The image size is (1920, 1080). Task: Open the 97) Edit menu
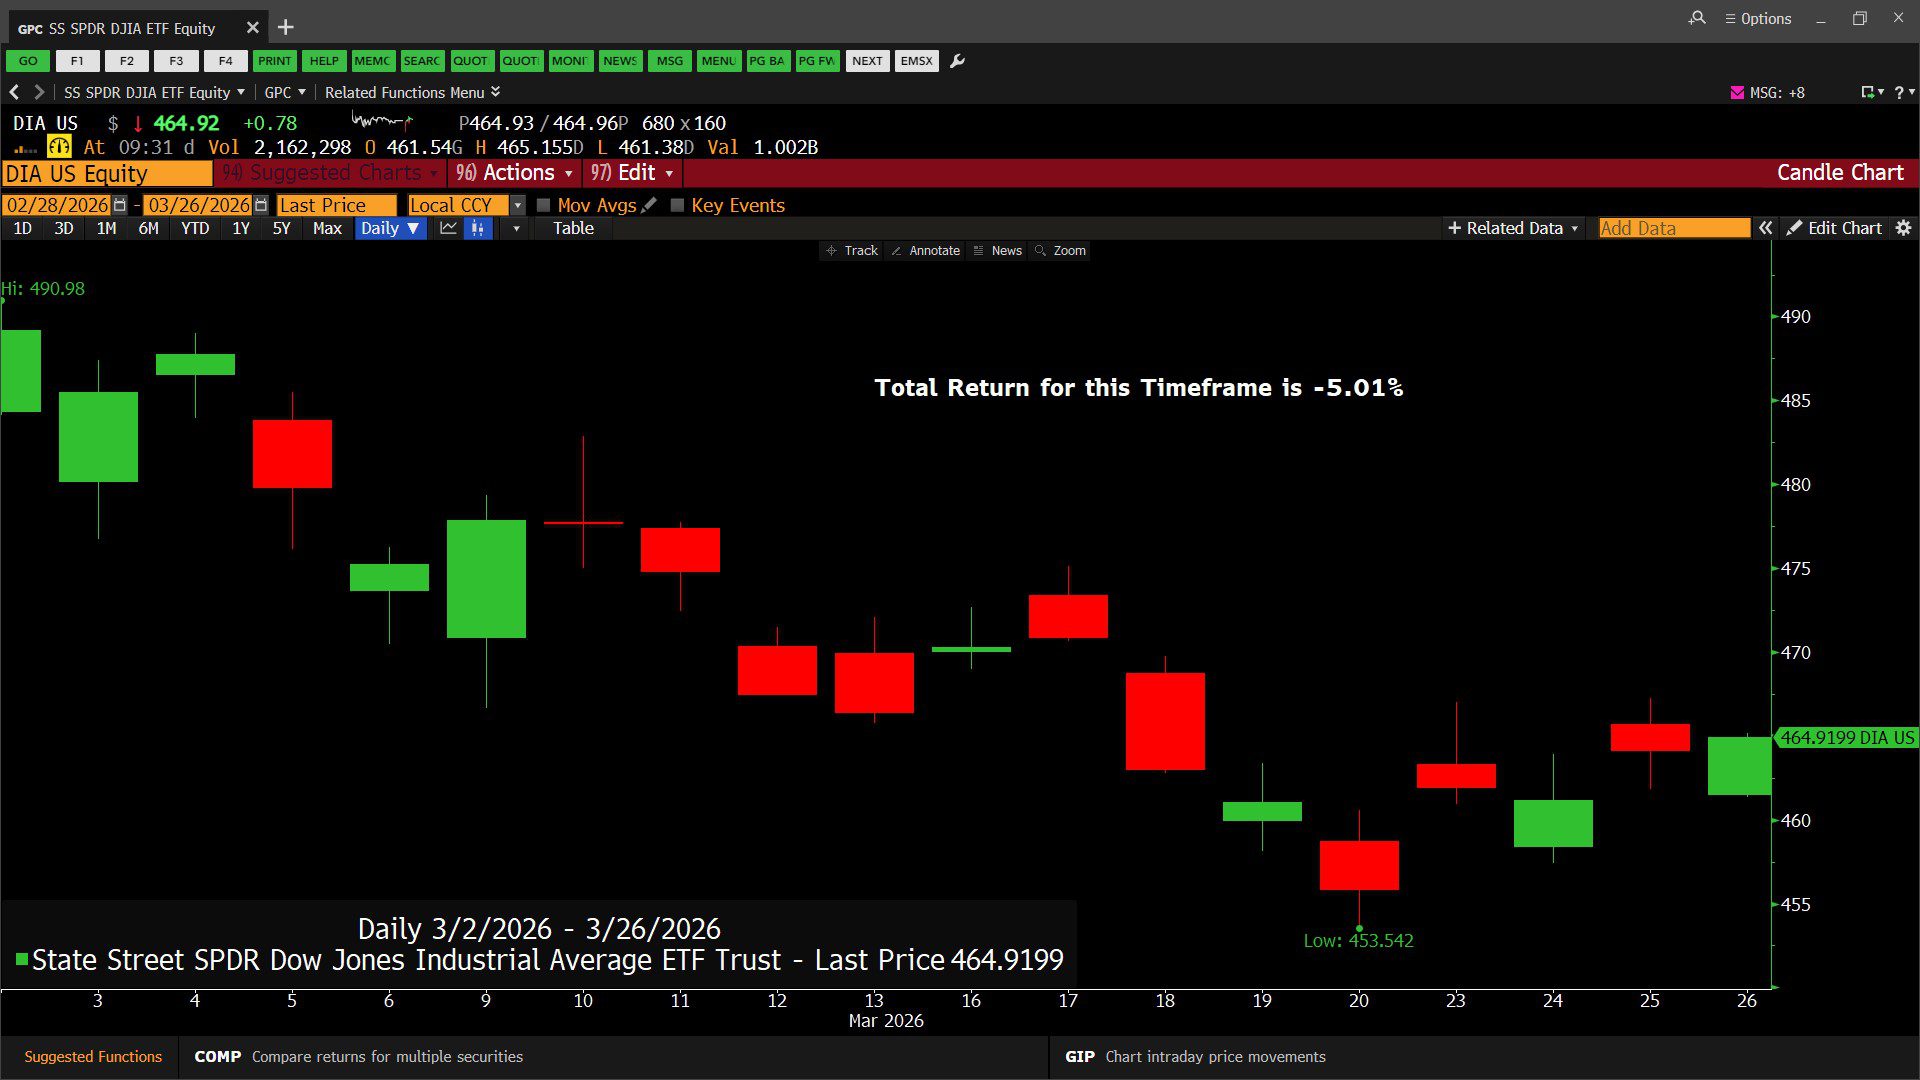(631, 173)
